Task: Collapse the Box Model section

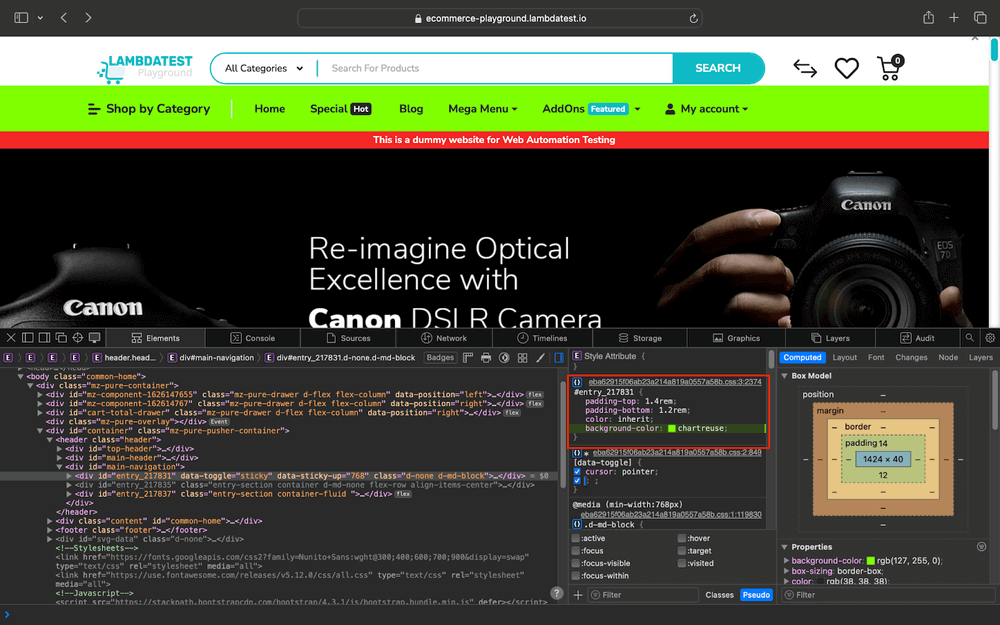Action: pos(786,376)
